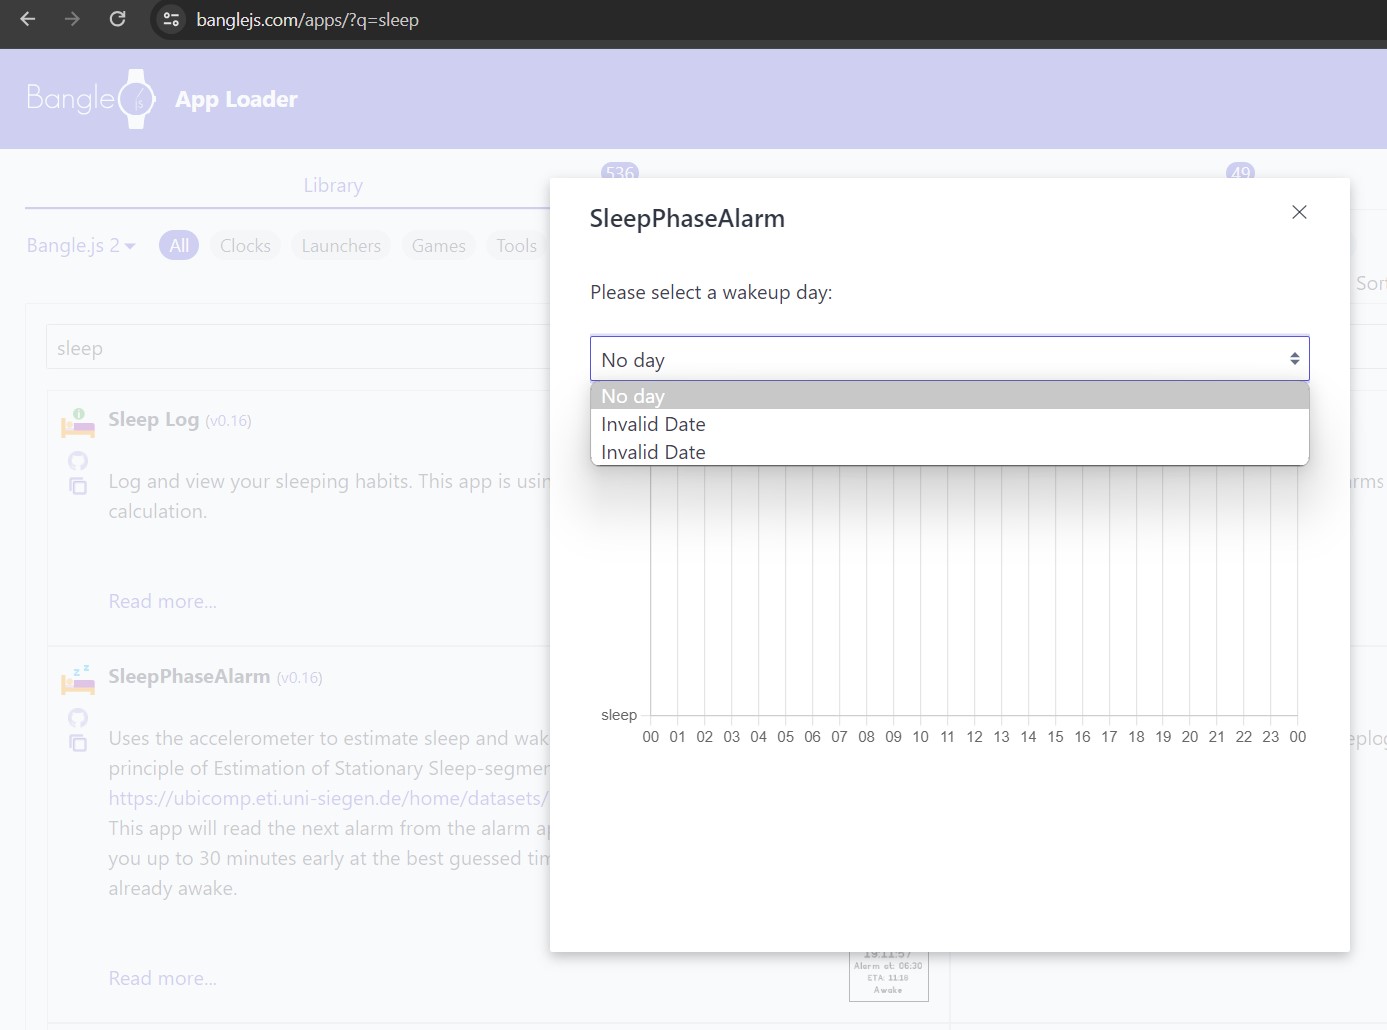
Task: Filter apps by Launchers
Action: tap(341, 245)
